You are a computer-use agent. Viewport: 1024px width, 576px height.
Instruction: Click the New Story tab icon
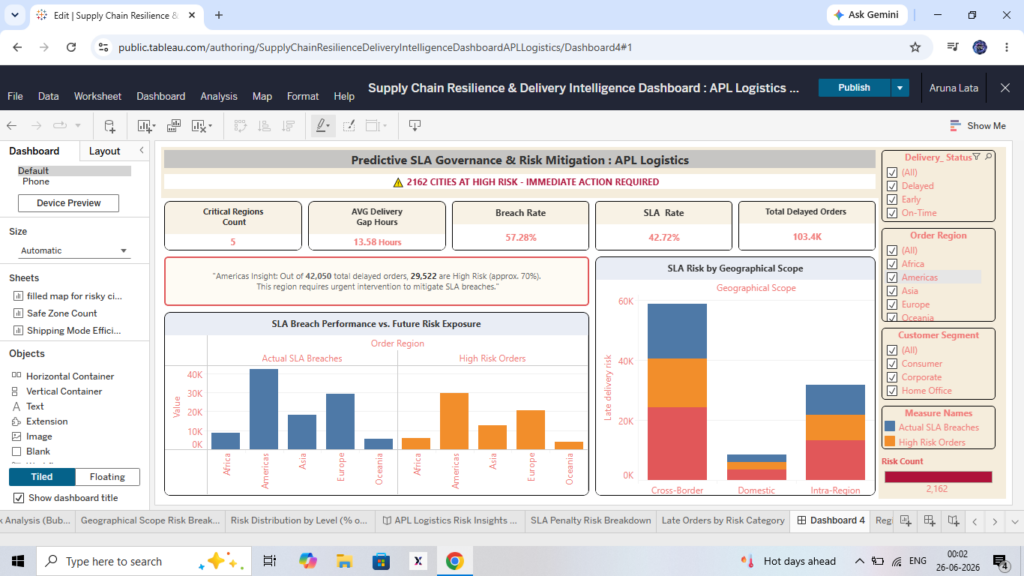tap(953, 520)
